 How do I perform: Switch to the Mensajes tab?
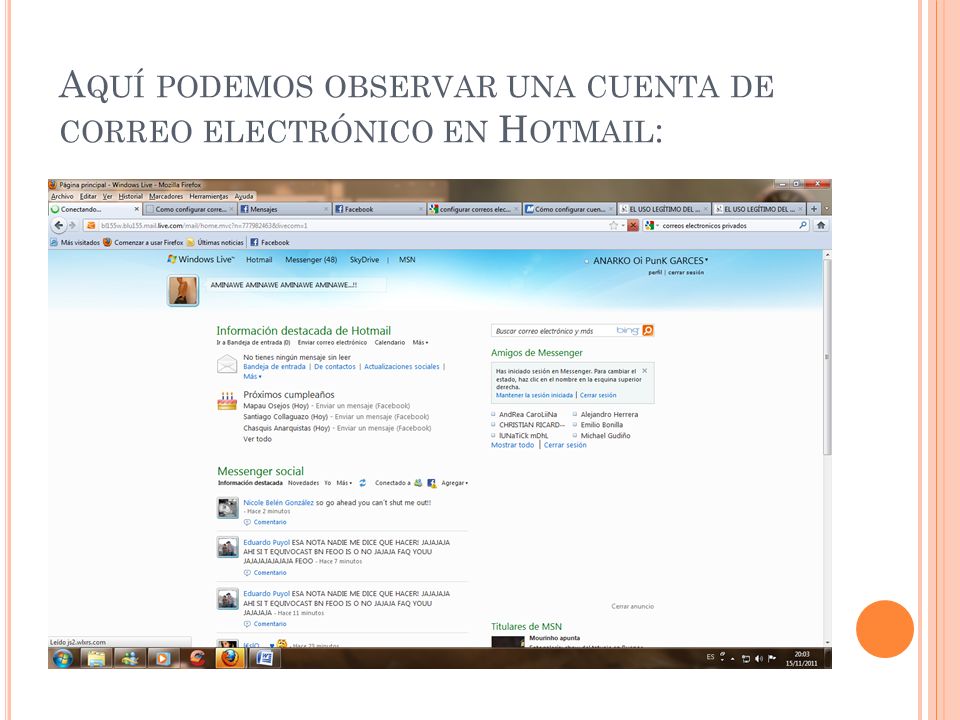(x=285, y=209)
